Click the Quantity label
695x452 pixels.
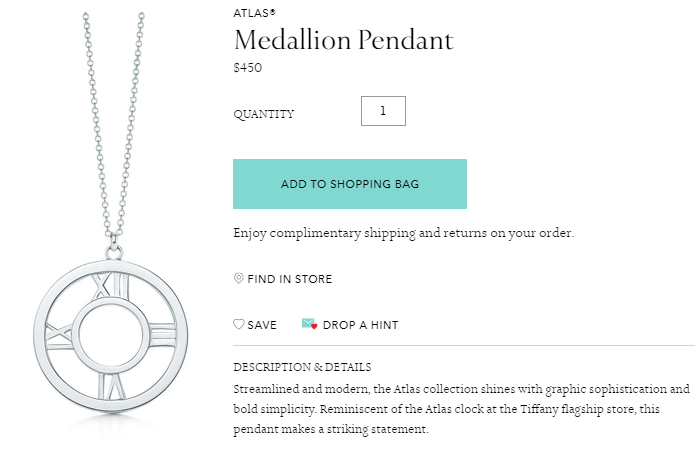tap(264, 114)
